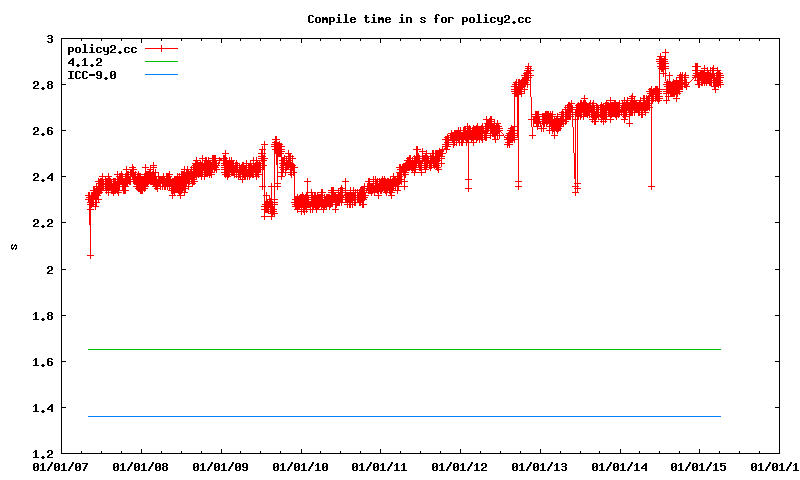Viewport: 800px width, 480px height.
Task: Click the 01/01/08 x-axis date label
Action: tap(140, 466)
